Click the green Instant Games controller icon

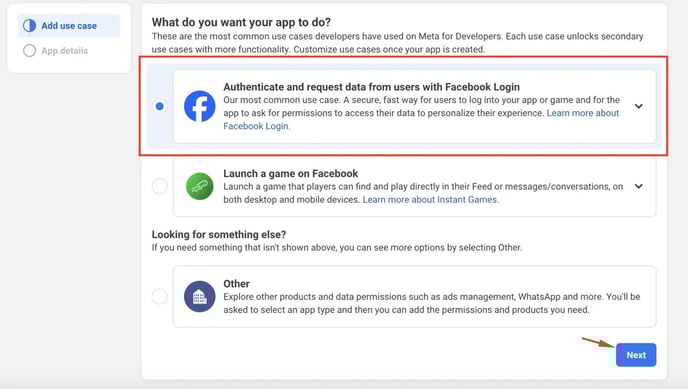200,186
